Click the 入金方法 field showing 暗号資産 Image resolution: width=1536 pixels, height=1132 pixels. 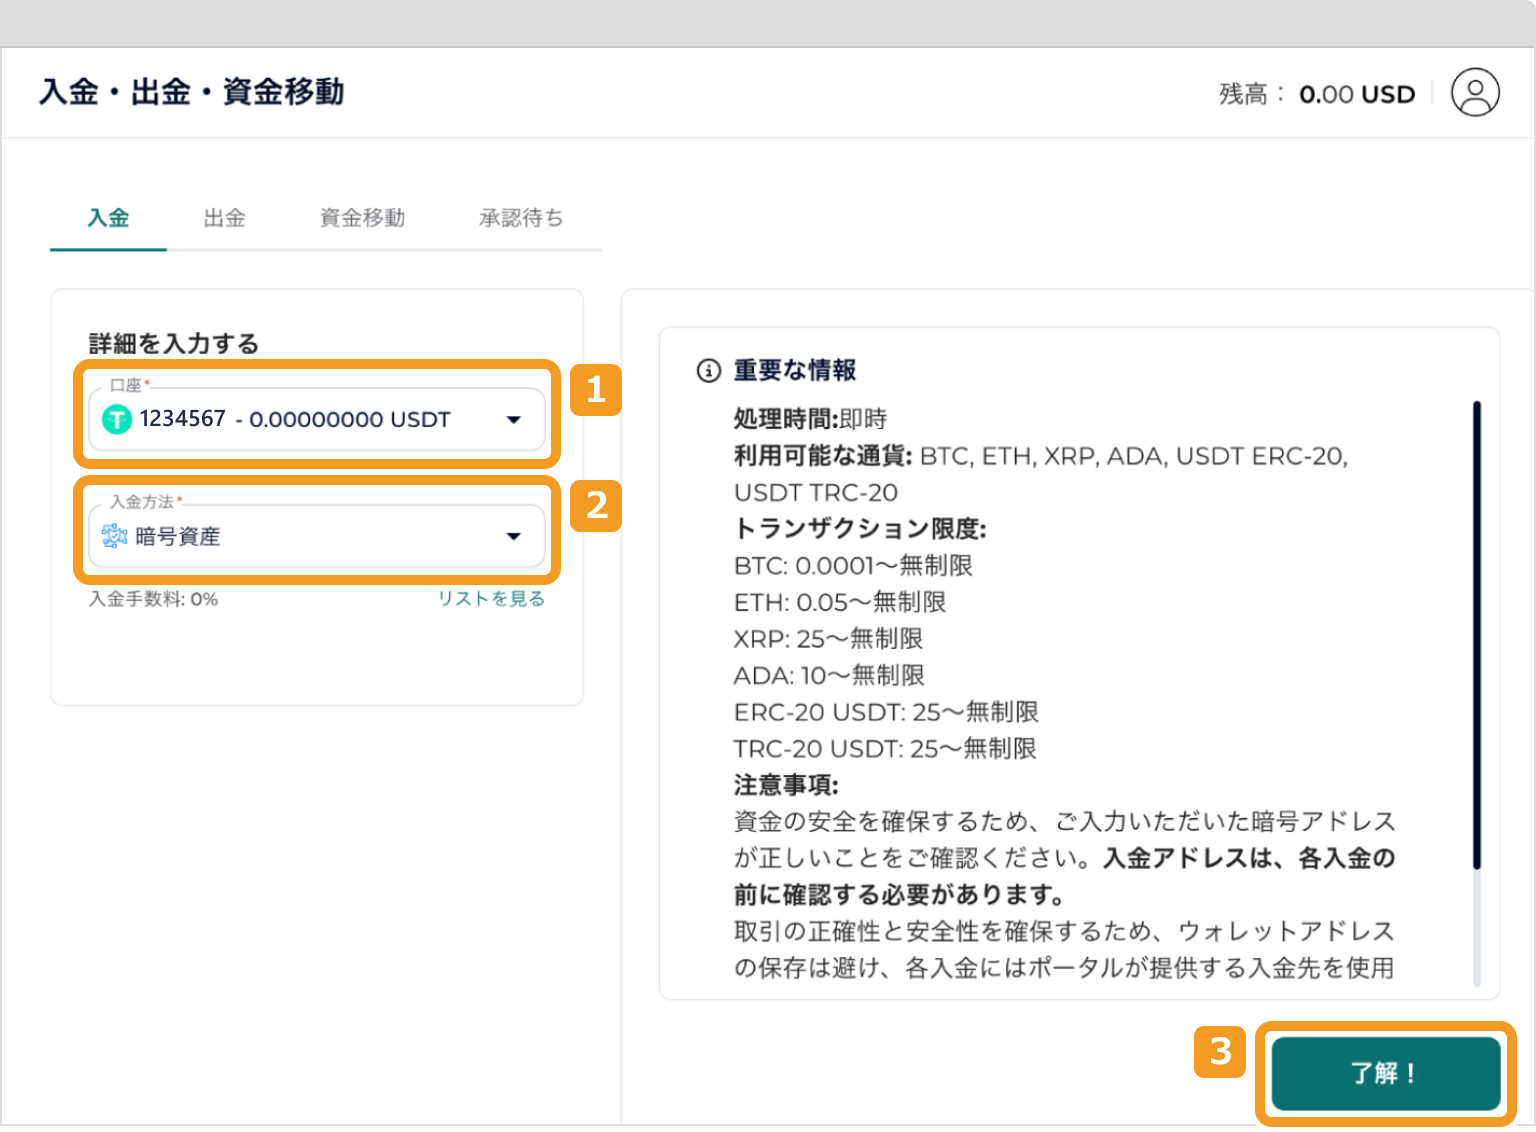coord(300,536)
